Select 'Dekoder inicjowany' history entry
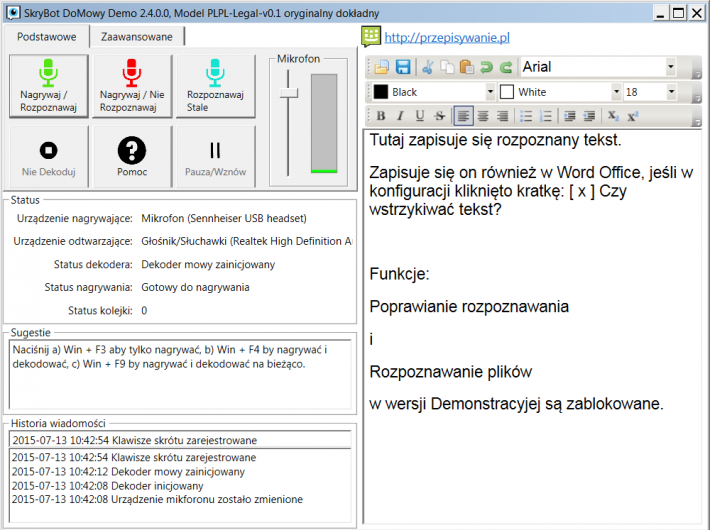710x530 pixels. (107, 486)
